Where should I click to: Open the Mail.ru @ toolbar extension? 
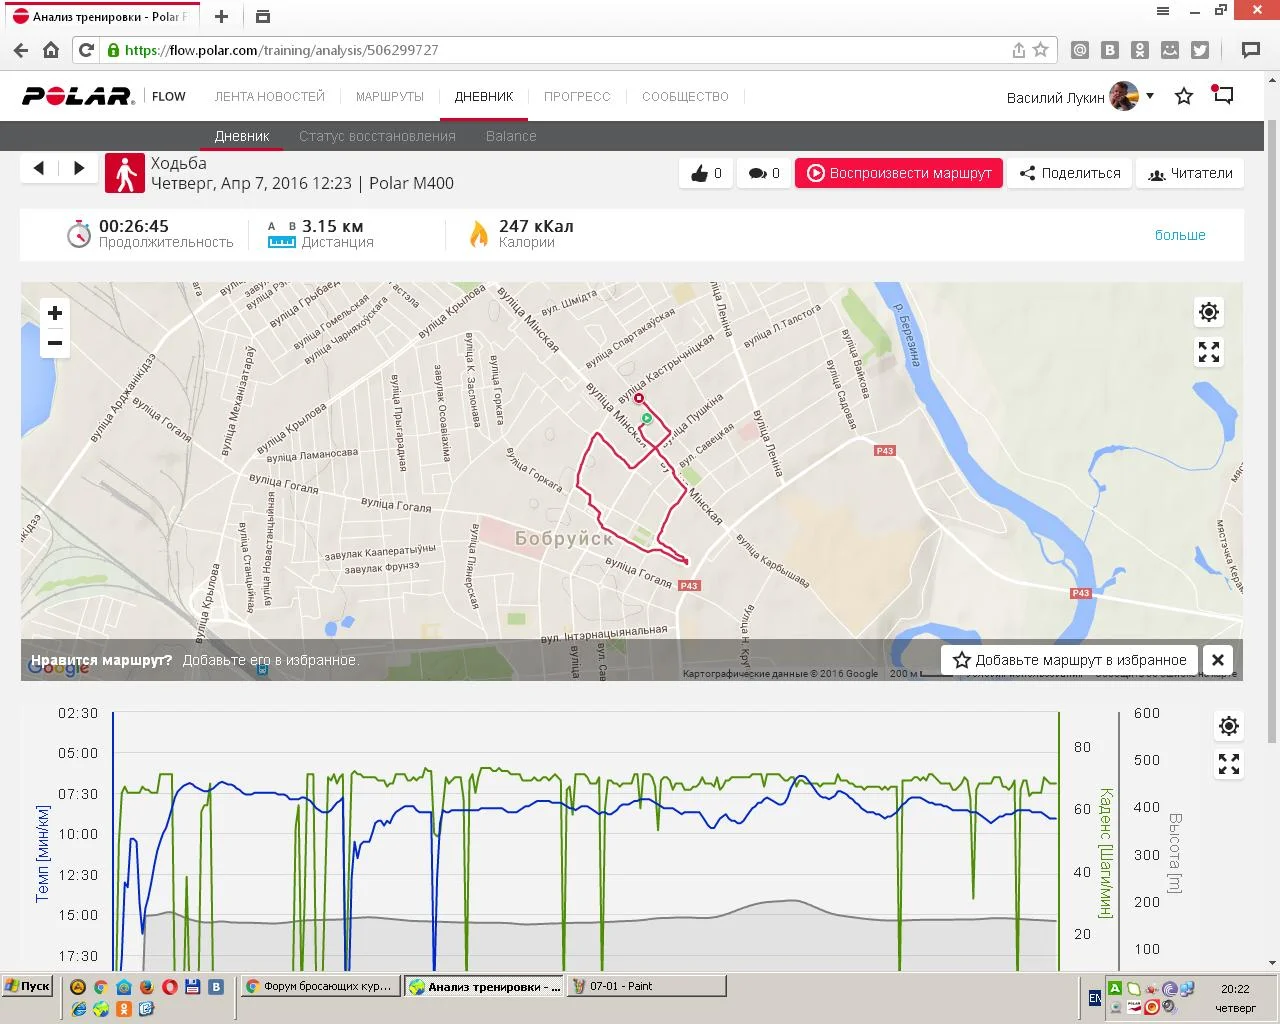point(1080,50)
